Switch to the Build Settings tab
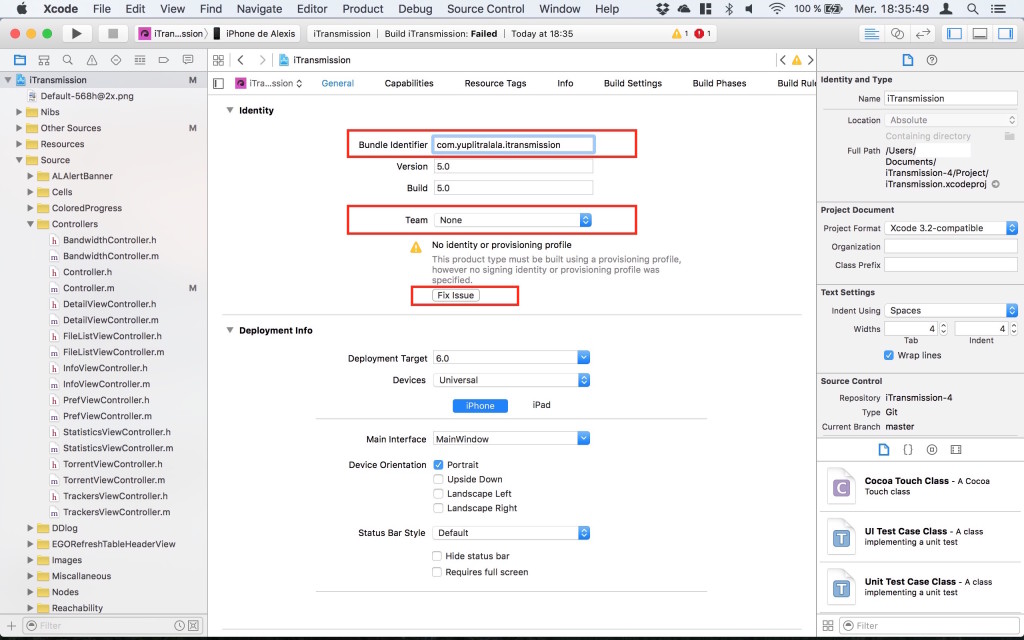1024x640 pixels. pos(633,83)
